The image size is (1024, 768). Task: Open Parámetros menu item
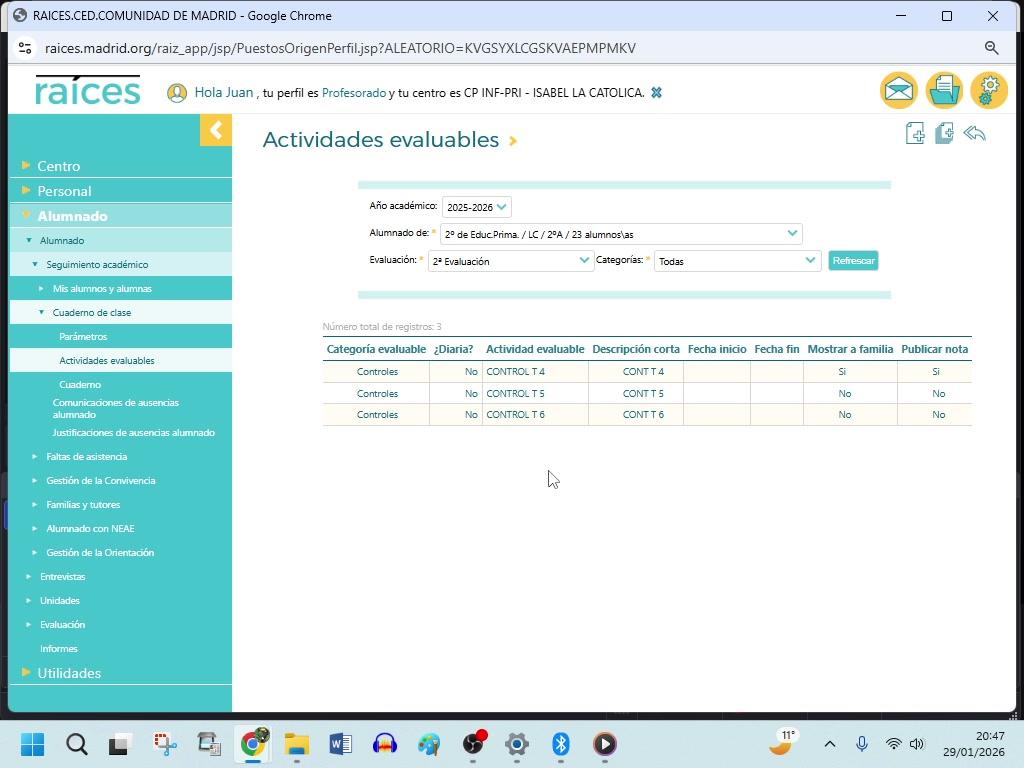[83, 337]
